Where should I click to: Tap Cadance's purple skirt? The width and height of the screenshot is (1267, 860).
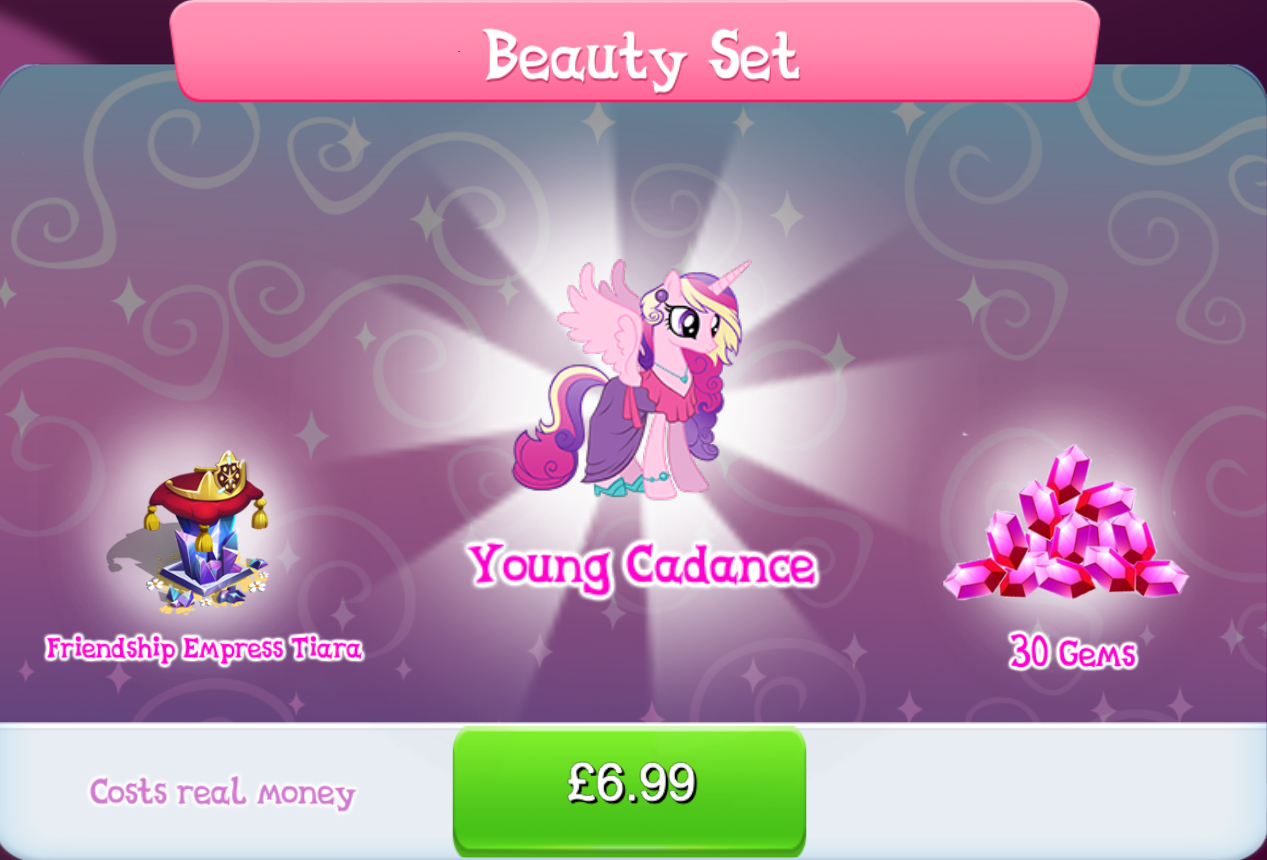(616, 432)
